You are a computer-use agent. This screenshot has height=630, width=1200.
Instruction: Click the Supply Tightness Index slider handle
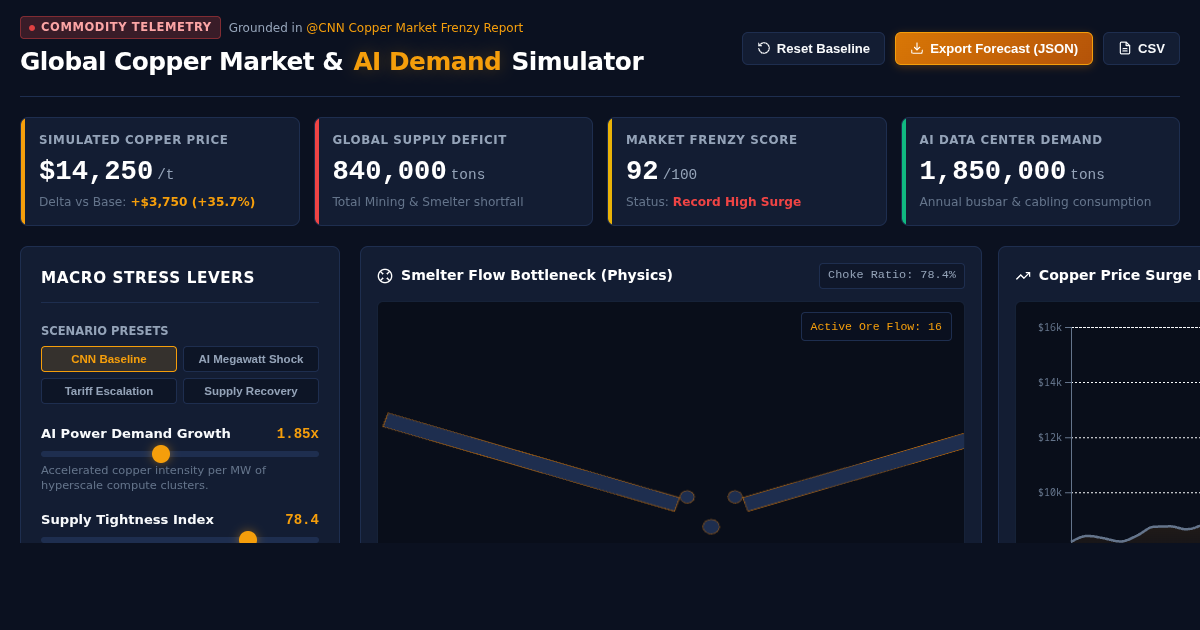(x=248, y=538)
